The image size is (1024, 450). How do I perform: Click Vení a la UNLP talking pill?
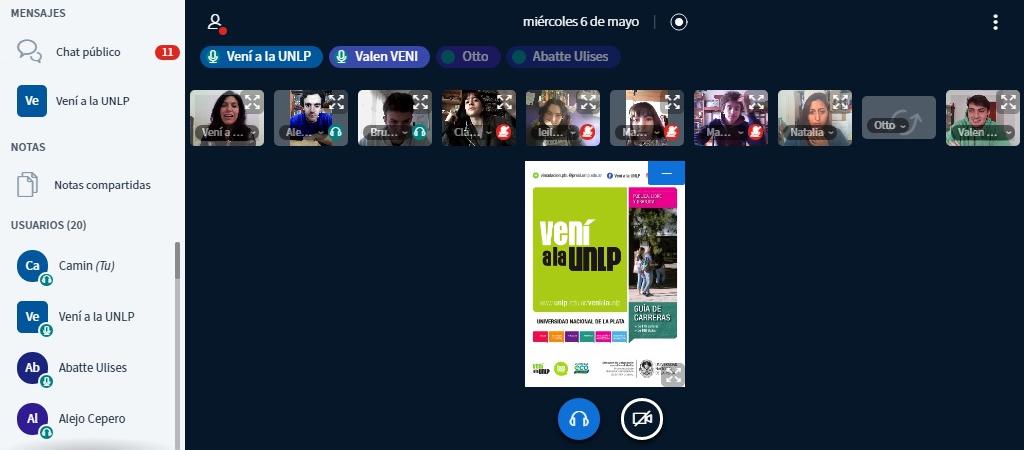[x=261, y=57]
